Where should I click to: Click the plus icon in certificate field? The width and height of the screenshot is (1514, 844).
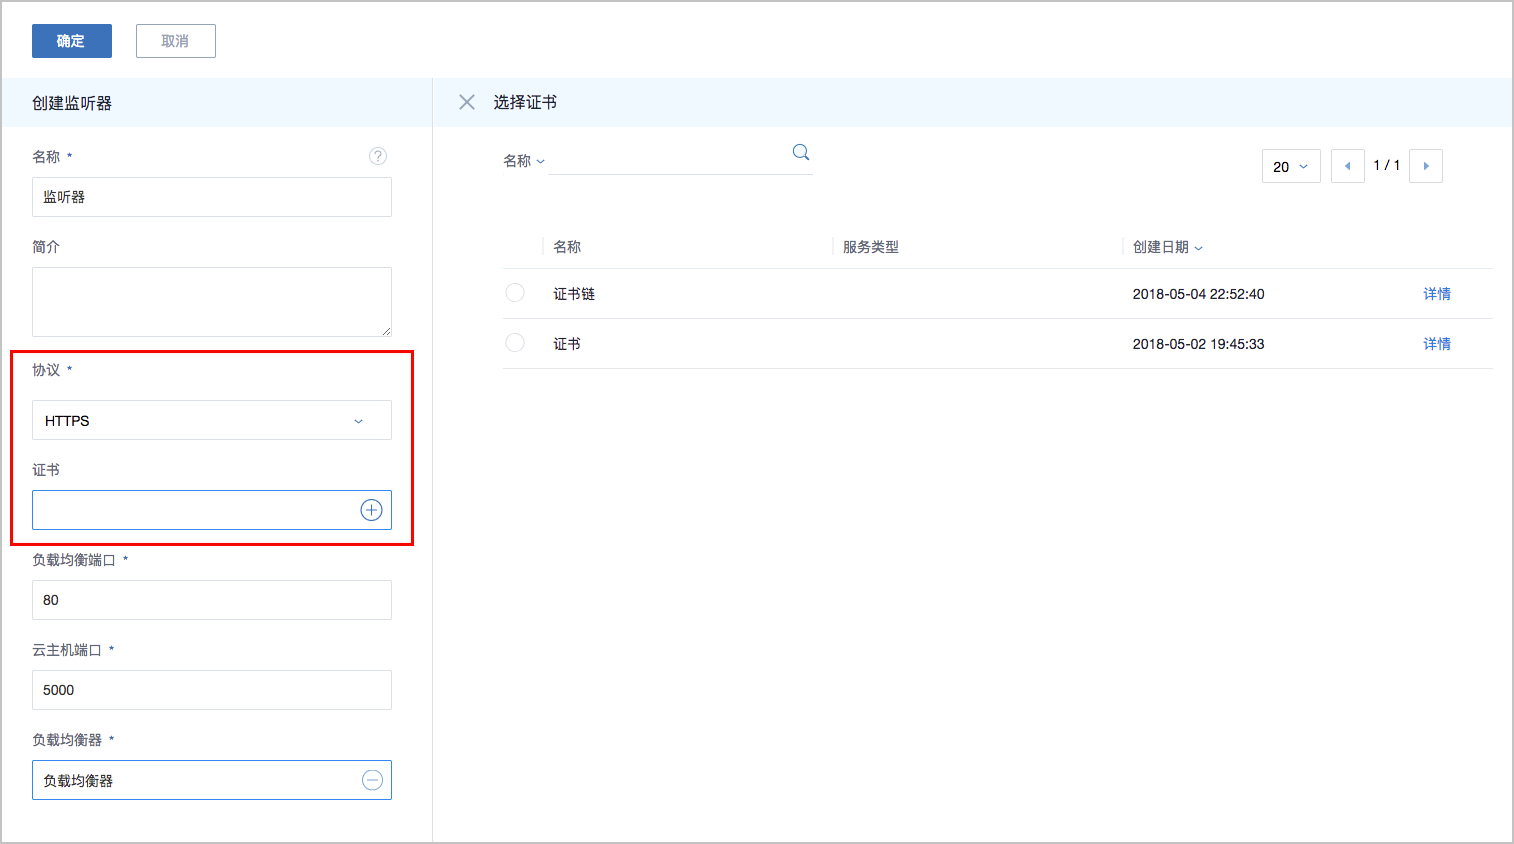point(371,510)
